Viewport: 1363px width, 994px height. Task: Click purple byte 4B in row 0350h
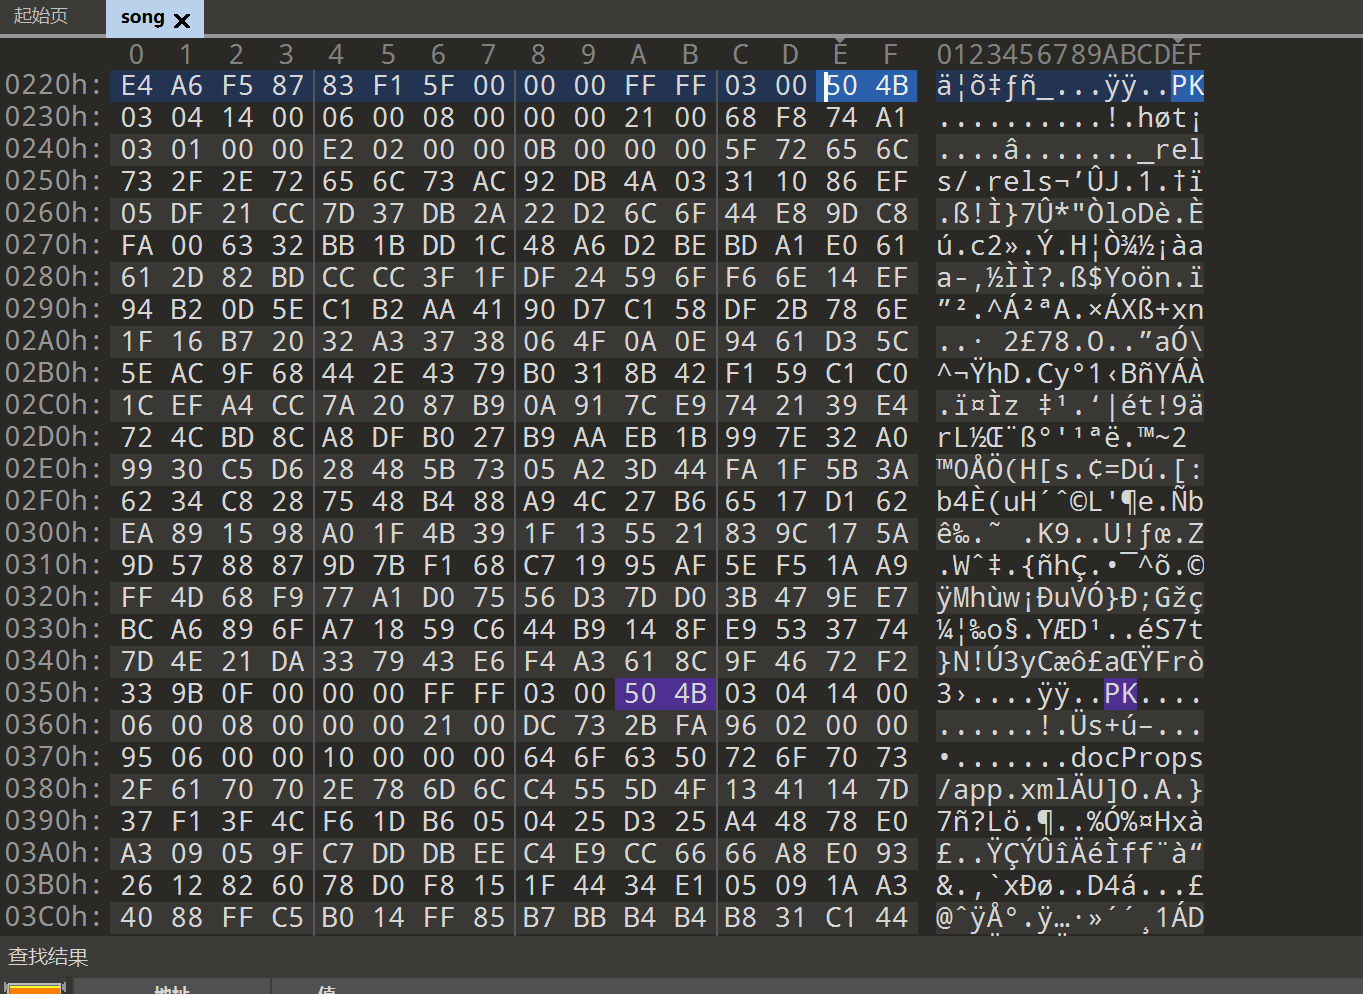tap(690, 694)
